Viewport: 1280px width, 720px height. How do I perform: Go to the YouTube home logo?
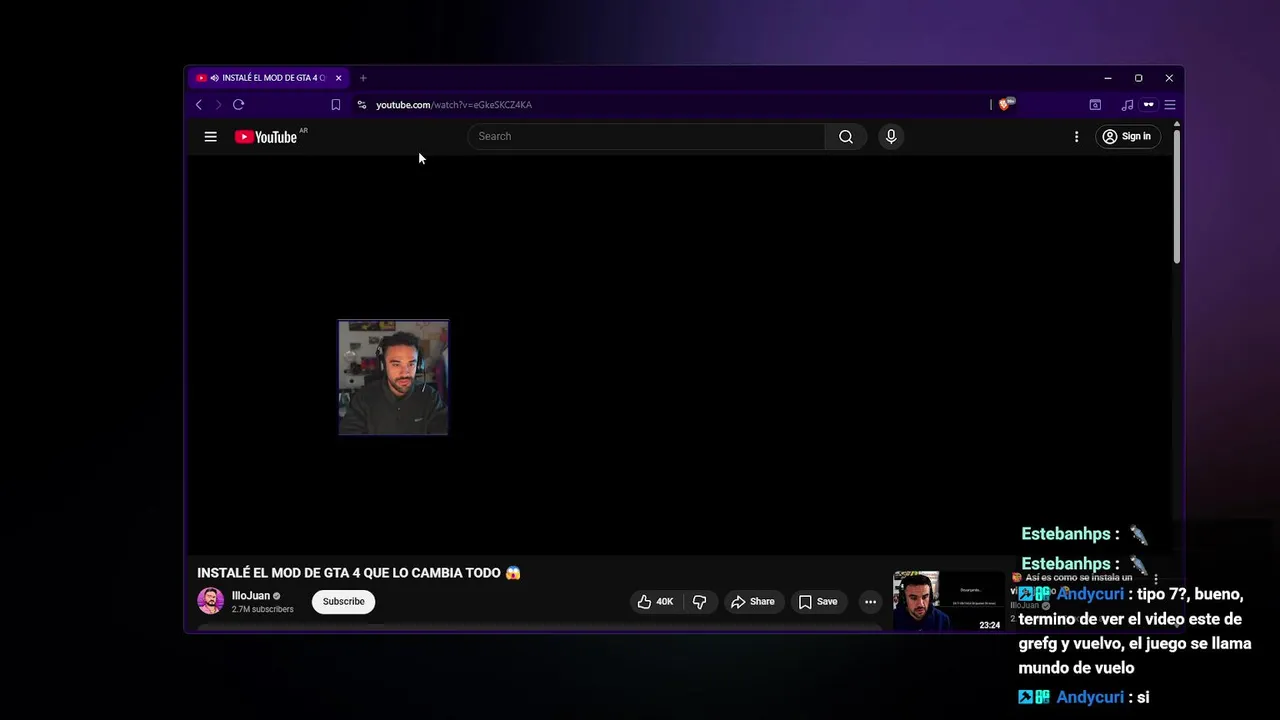tap(266, 137)
